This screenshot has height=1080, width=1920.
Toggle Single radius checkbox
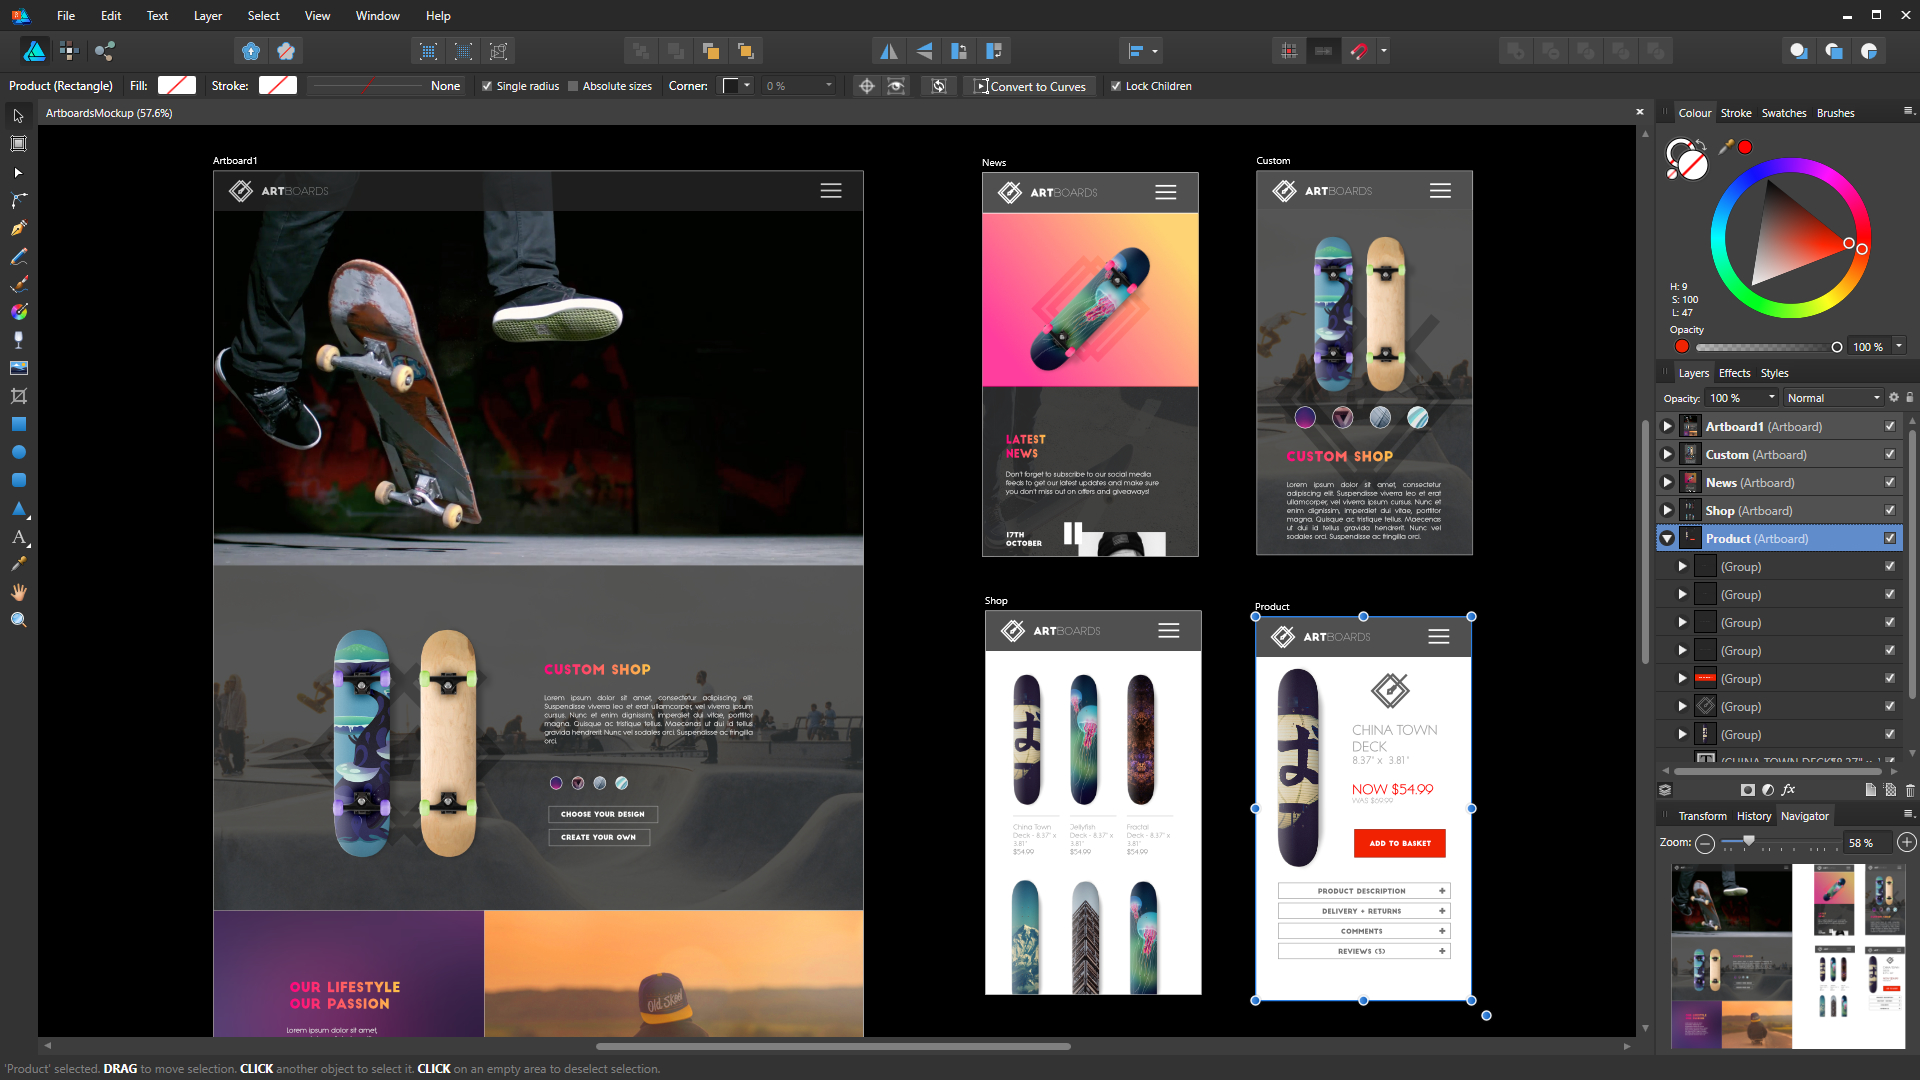tap(487, 86)
